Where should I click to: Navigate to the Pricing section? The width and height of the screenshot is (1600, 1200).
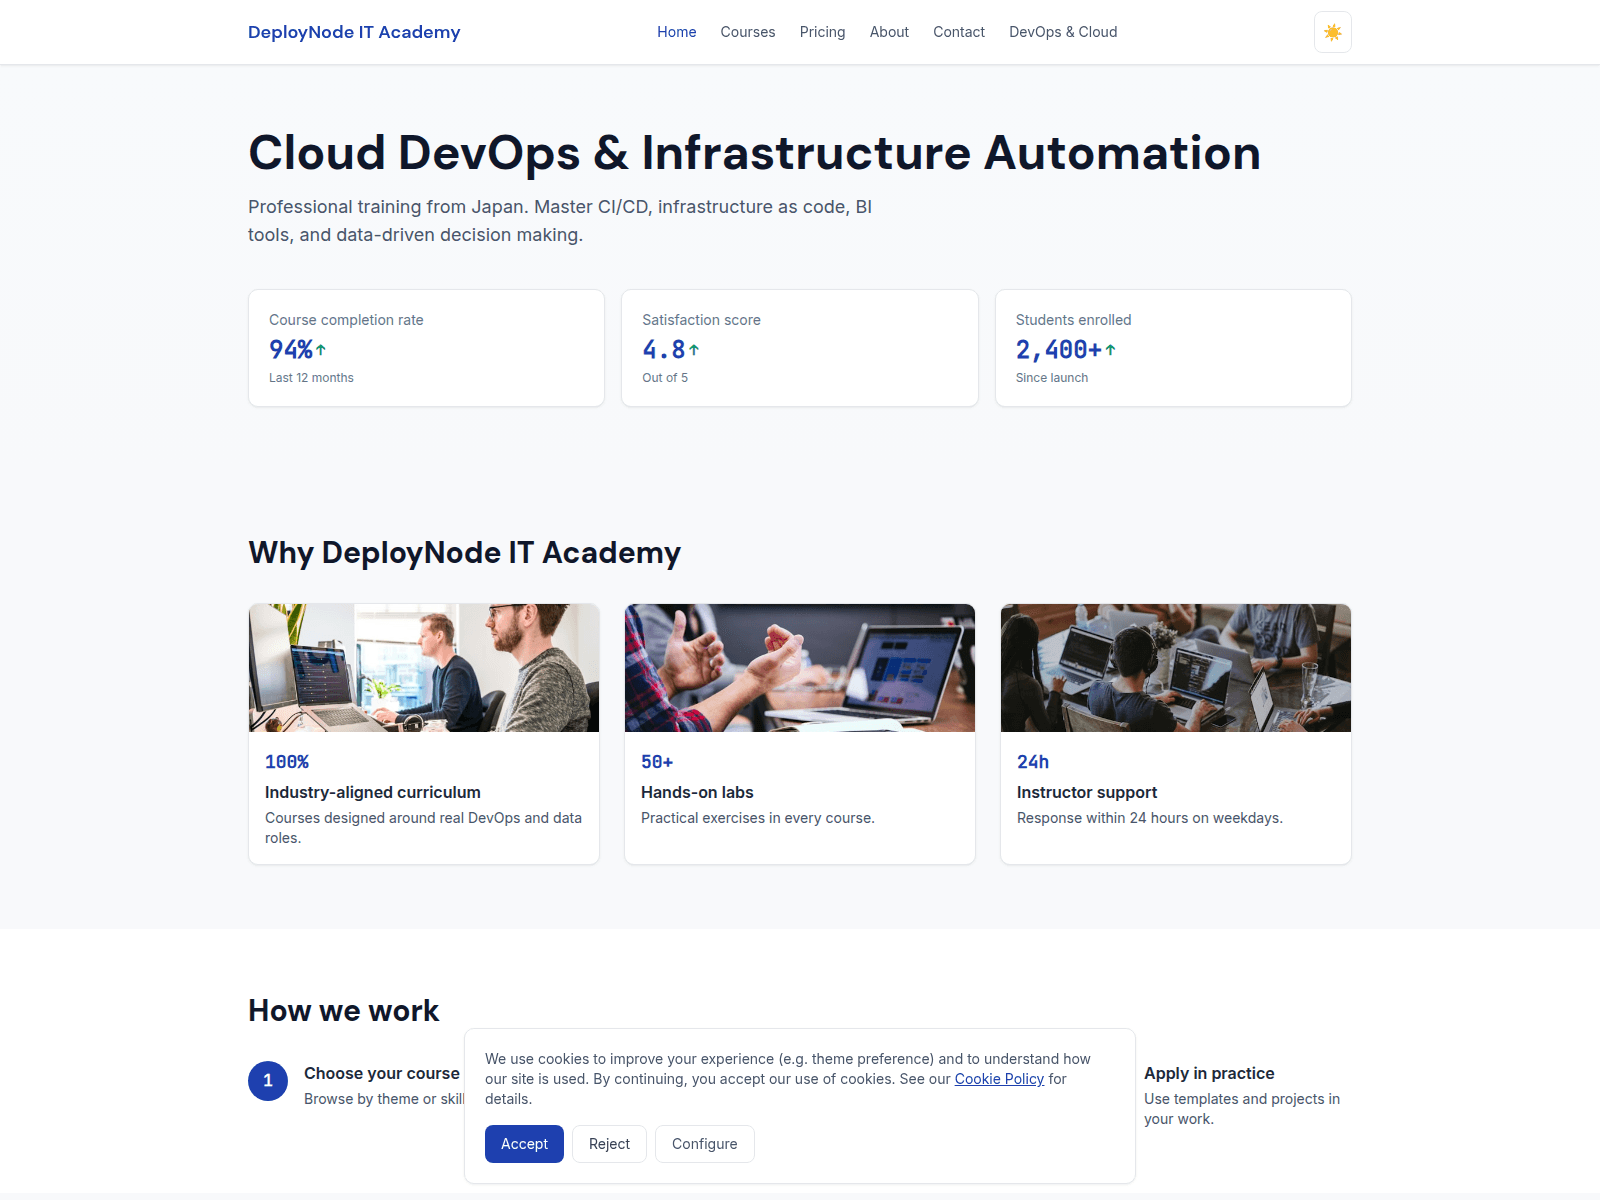point(822,31)
